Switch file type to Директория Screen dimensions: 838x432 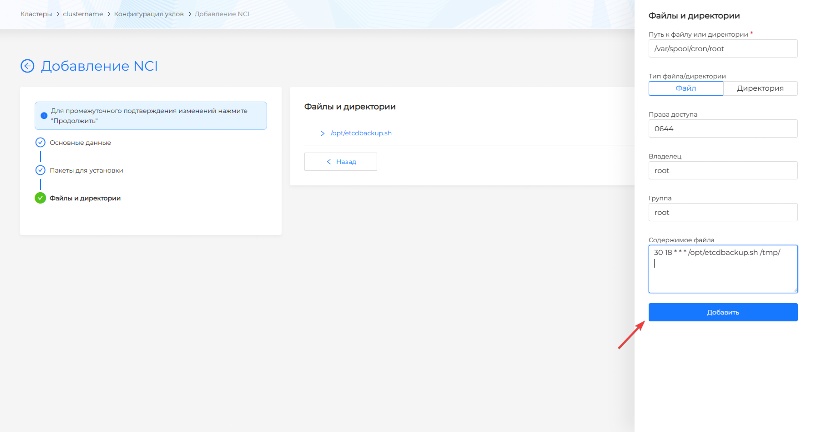(760, 88)
